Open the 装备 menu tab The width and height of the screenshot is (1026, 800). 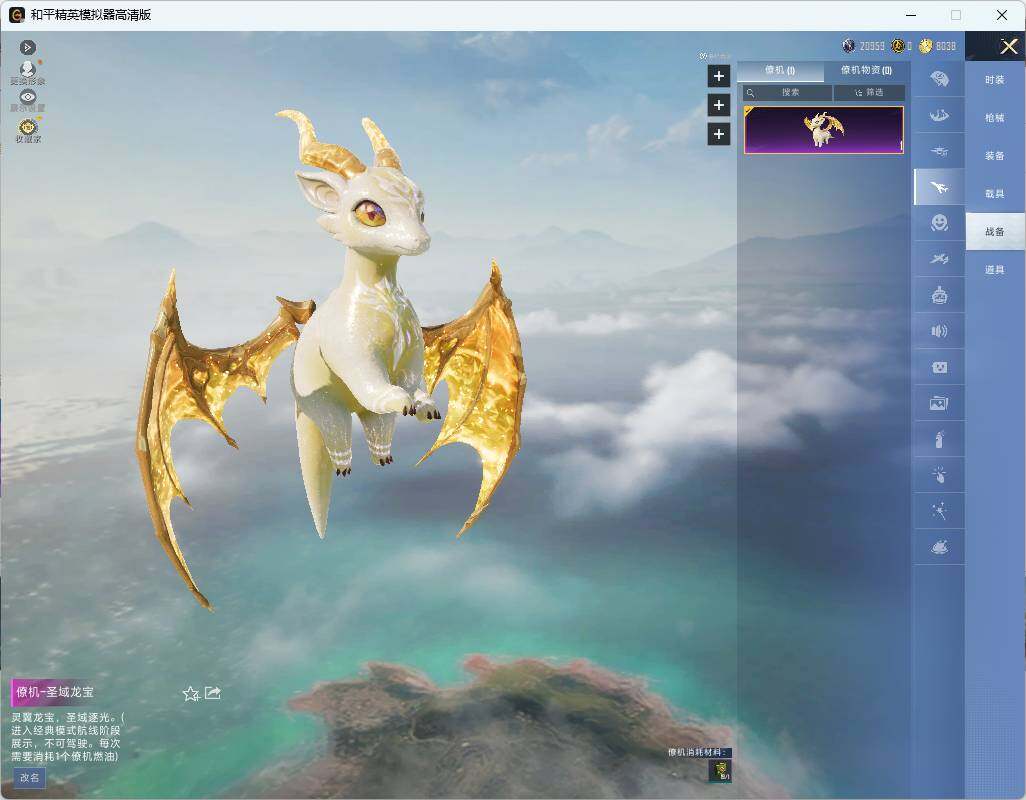[995, 156]
